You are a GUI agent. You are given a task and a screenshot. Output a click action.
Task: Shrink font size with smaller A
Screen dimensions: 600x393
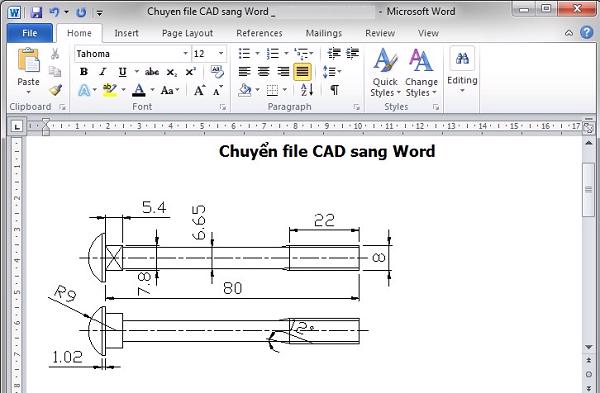coord(218,90)
